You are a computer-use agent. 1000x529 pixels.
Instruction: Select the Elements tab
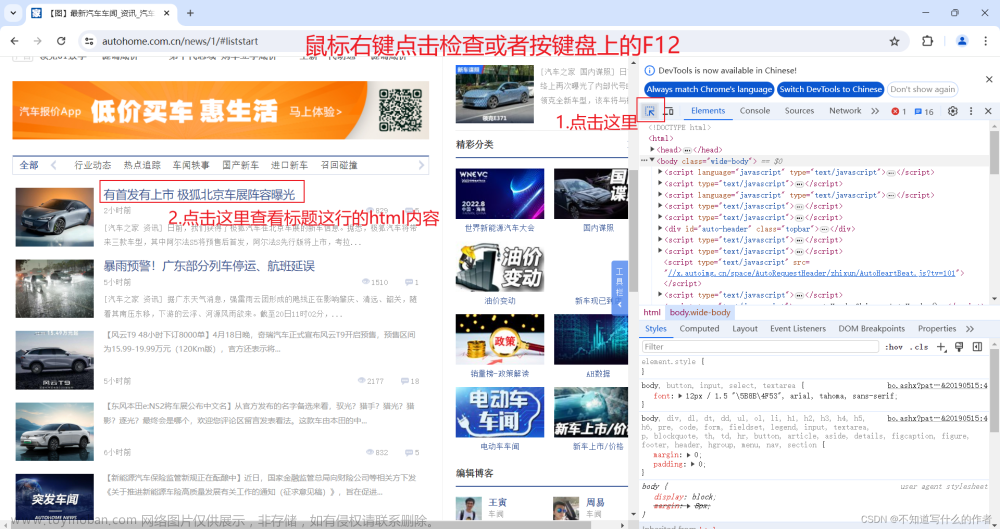click(x=708, y=111)
